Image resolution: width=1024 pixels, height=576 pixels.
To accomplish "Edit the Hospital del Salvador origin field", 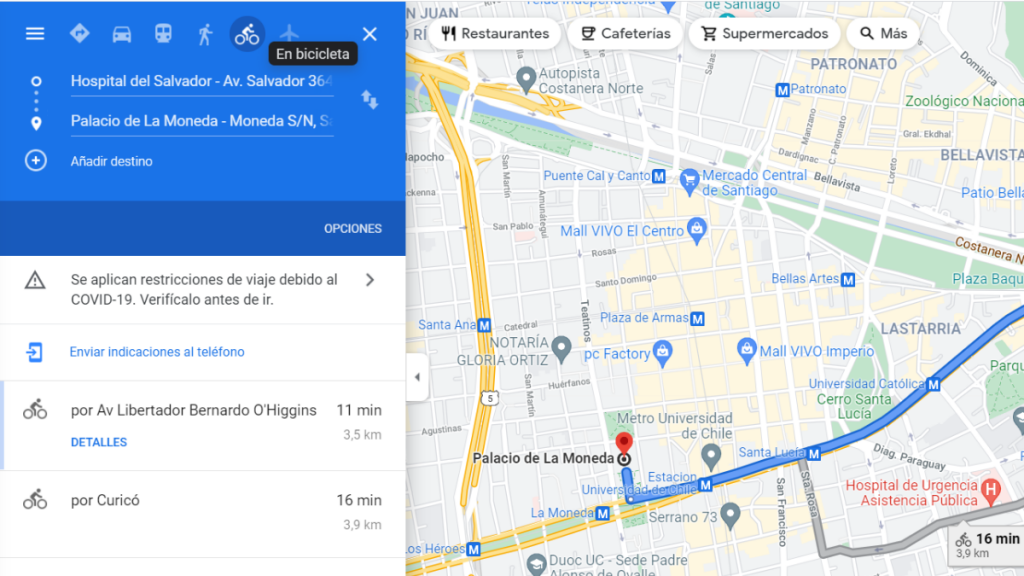I will [202, 82].
